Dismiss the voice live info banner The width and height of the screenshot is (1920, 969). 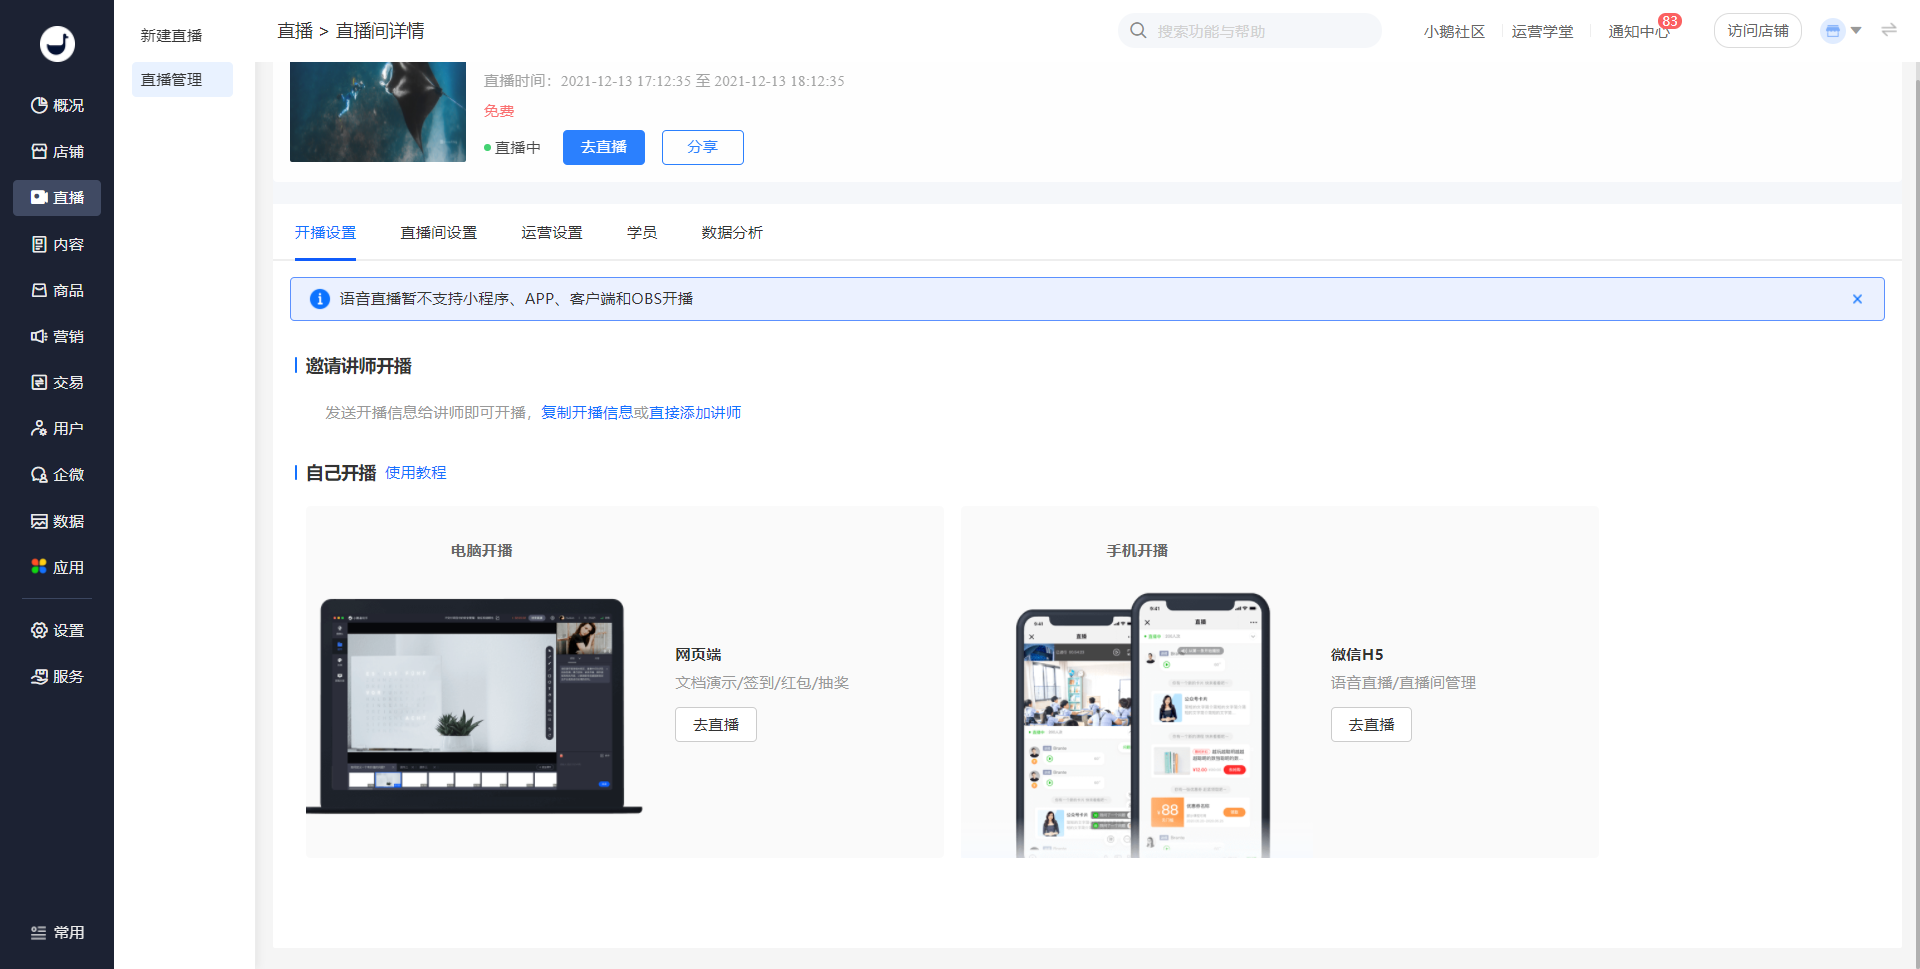(x=1857, y=299)
